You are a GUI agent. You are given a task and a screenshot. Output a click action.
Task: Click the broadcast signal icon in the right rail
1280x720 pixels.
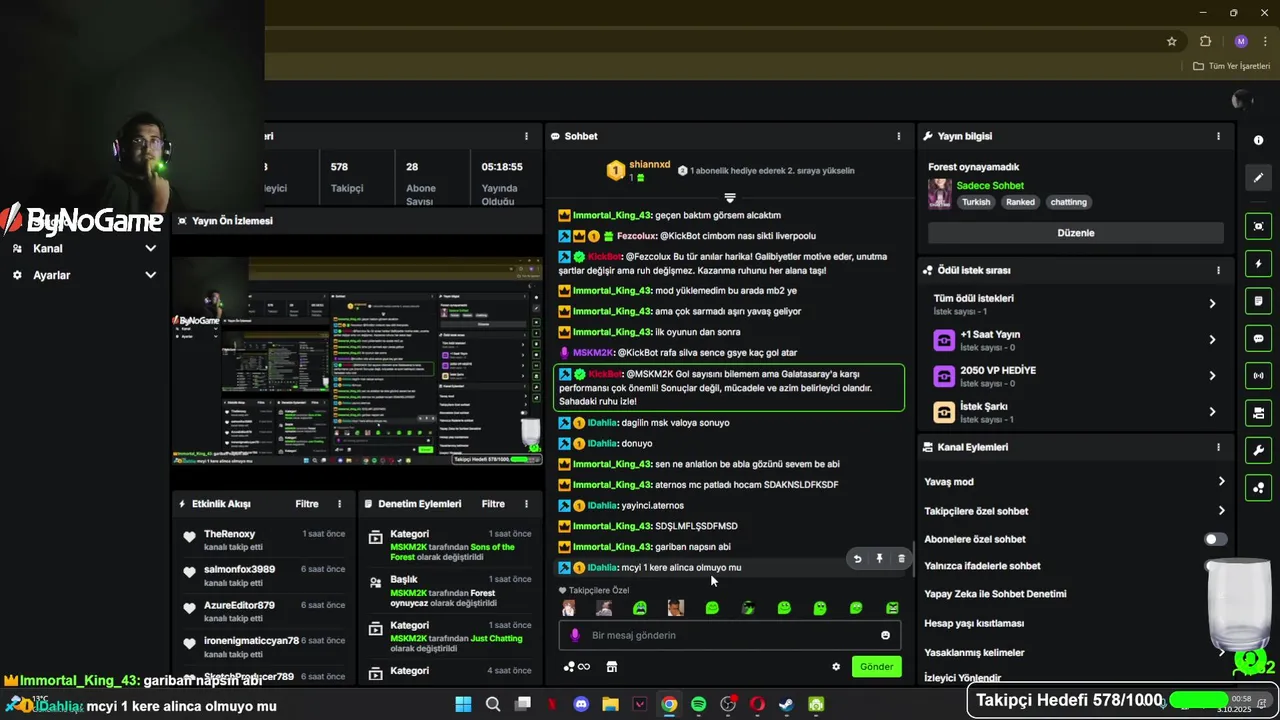click(x=1258, y=376)
